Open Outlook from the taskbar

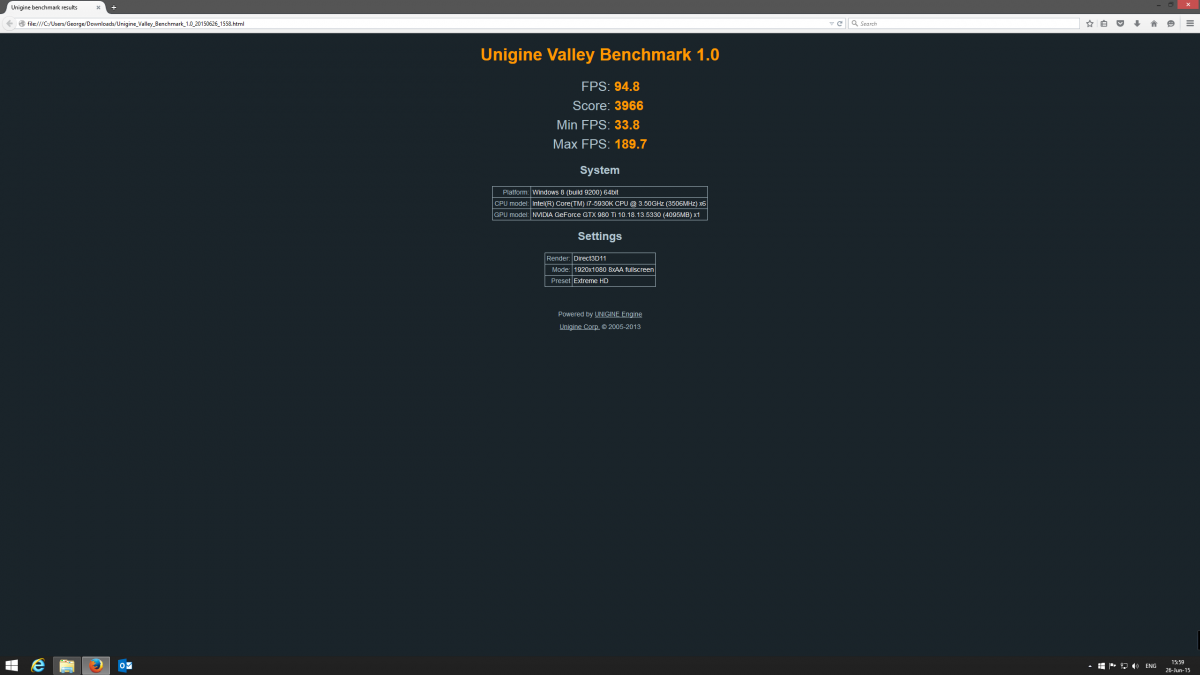[125, 665]
